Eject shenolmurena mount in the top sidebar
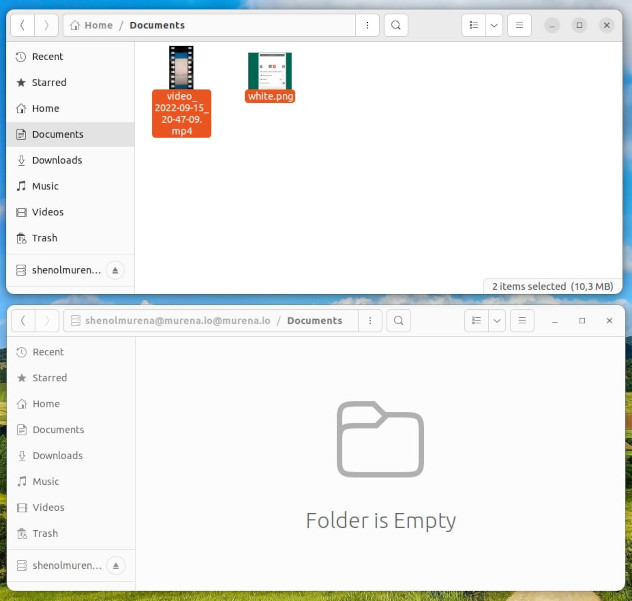The width and height of the screenshot is (632, 601). click(115, 270)
